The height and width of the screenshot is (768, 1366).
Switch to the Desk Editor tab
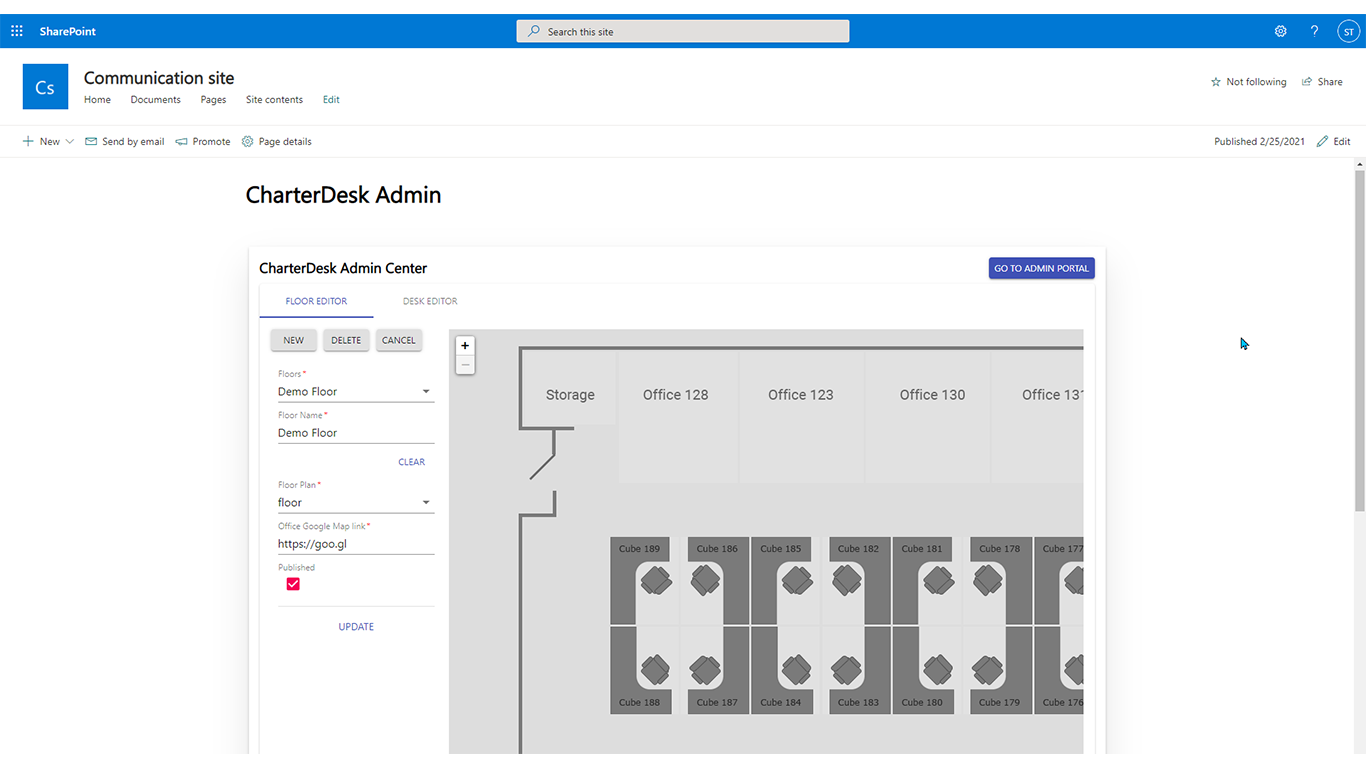click(430, 301)
